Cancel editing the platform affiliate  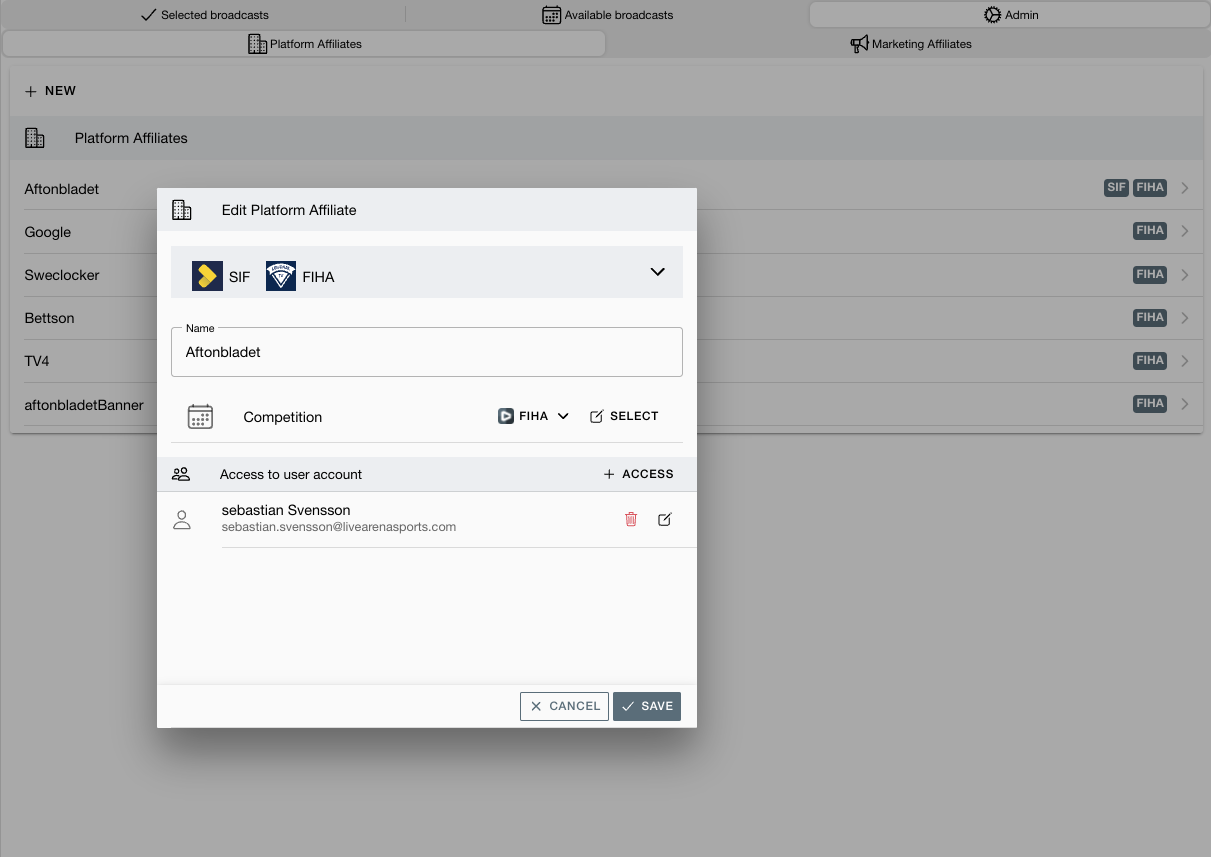564,706
